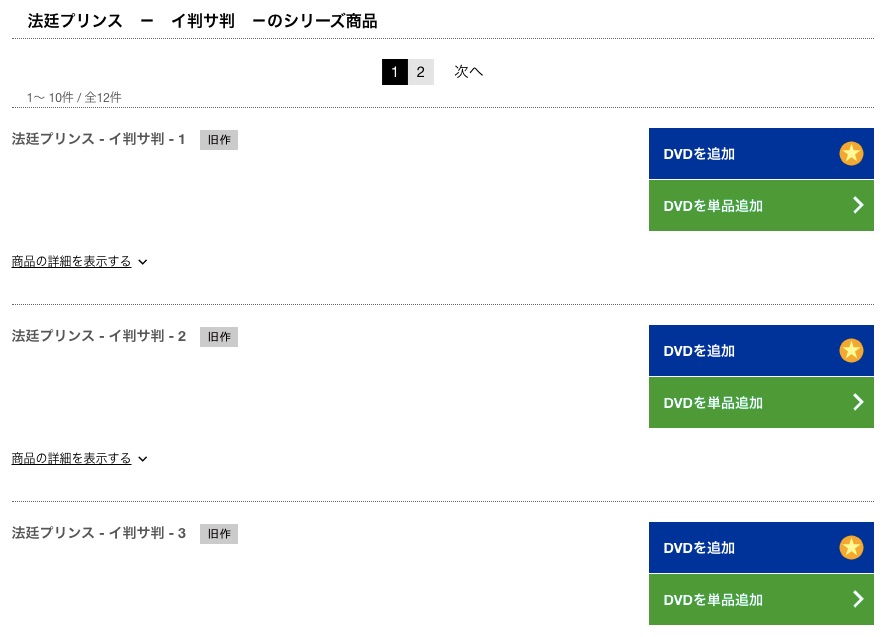Image resolution: width=888 pixels, height=637 pixels.
Task: Select current page 1 in pagination
Action: 395,72
